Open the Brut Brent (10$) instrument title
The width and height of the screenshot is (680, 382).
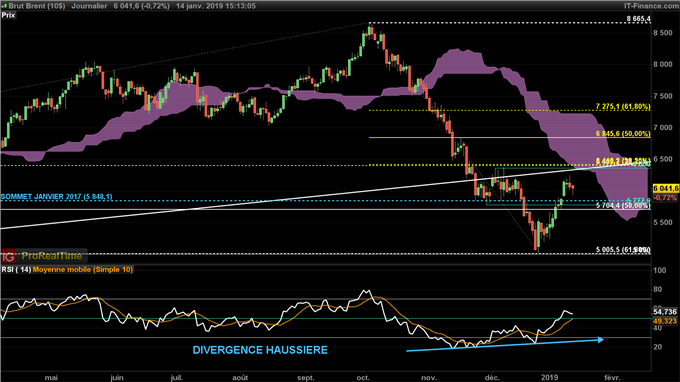tap(37, 6)
